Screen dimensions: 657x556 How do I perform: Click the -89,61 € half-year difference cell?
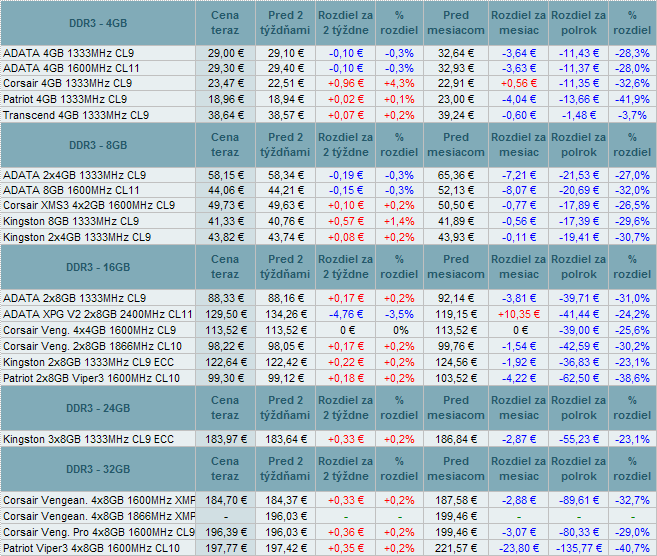pyautogui.click(x=579, y=500)
